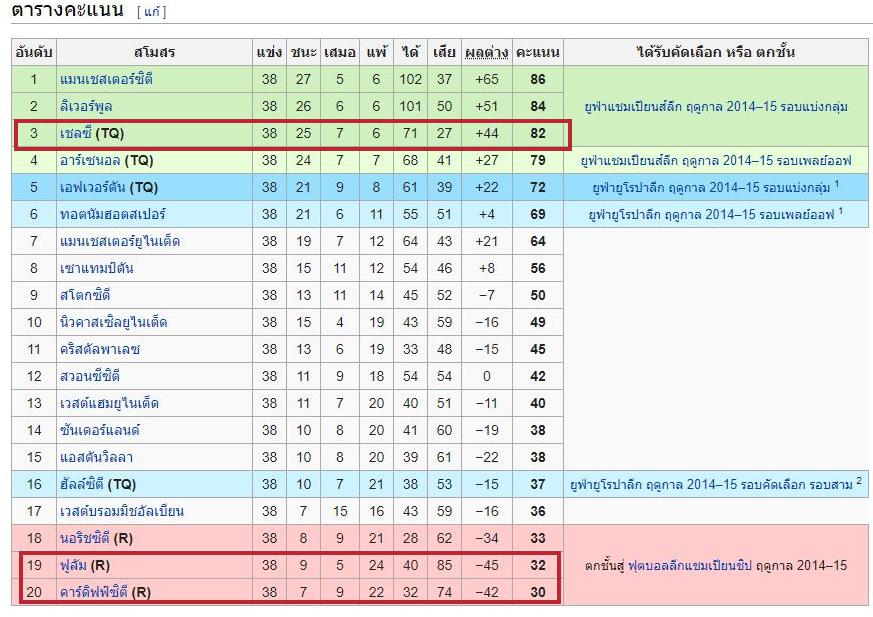Open ยูฟ่ายูโรปาลีก 2014–15 รอบเพลย์ออฟ link
The height and width of the screenshot is (617, 873).
[x=712, y=215]
